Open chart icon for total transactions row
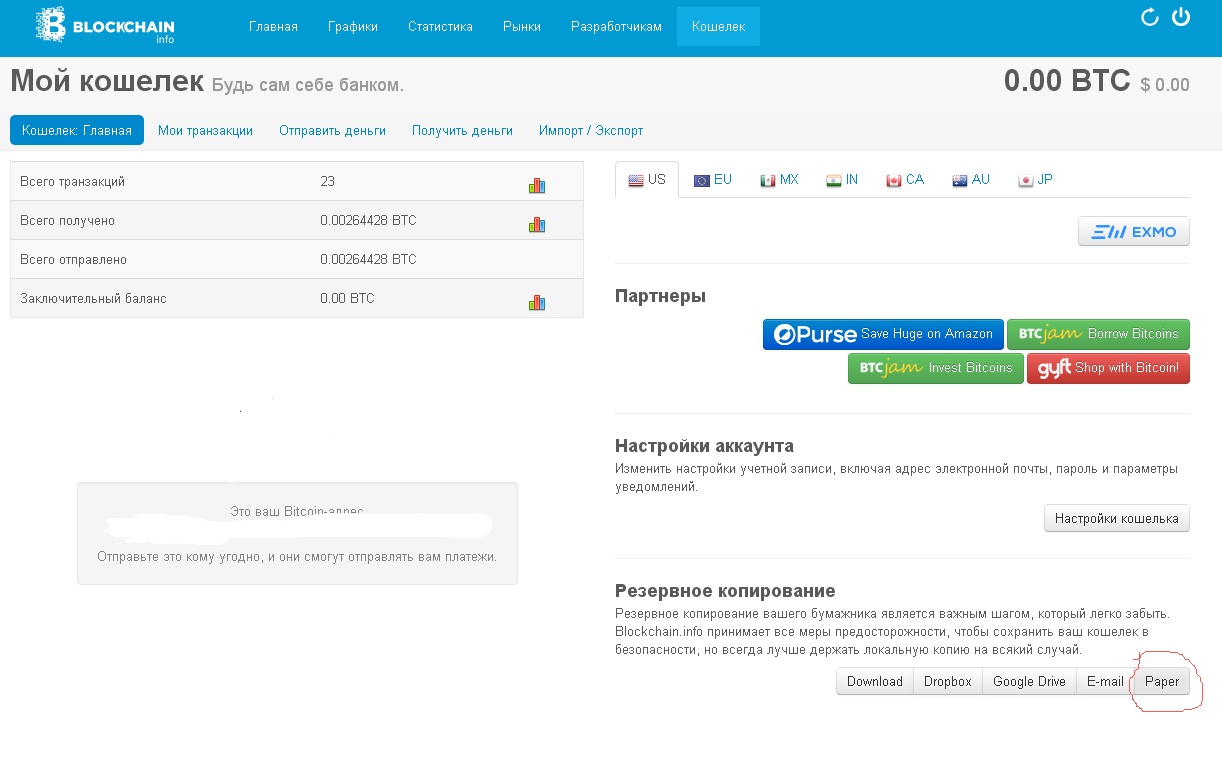 (x=537, y=185)
